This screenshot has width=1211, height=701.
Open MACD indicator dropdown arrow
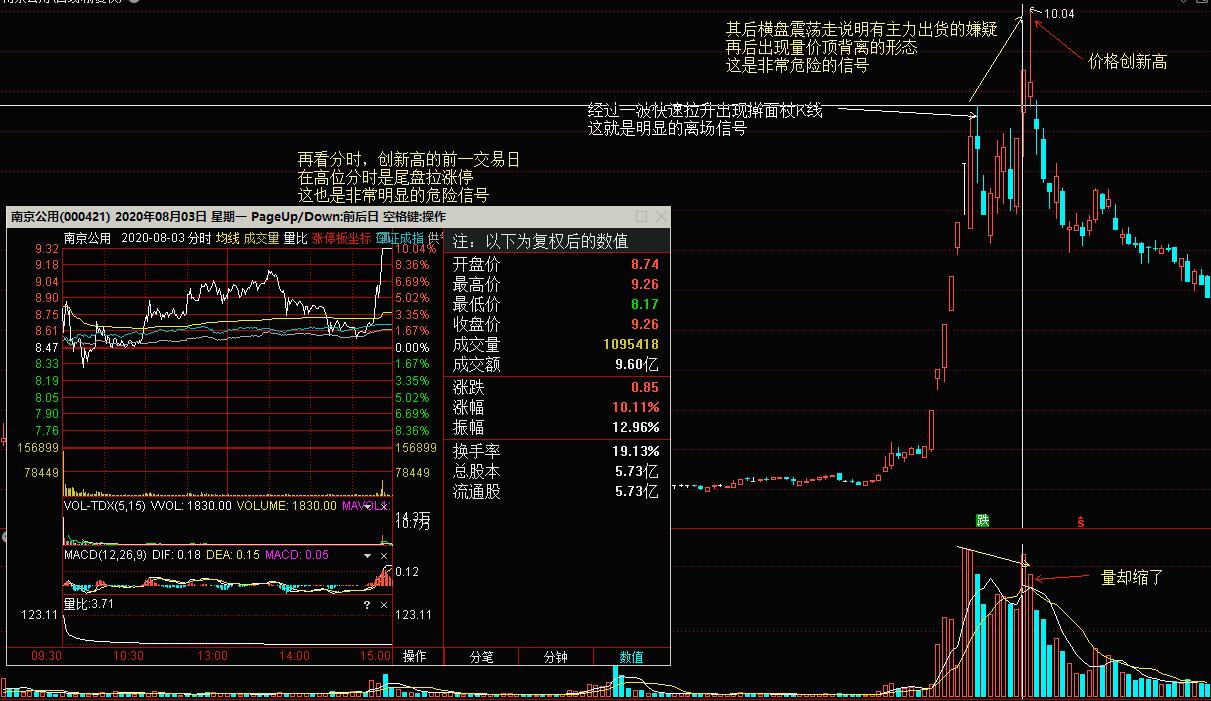(x=367, y=555)
